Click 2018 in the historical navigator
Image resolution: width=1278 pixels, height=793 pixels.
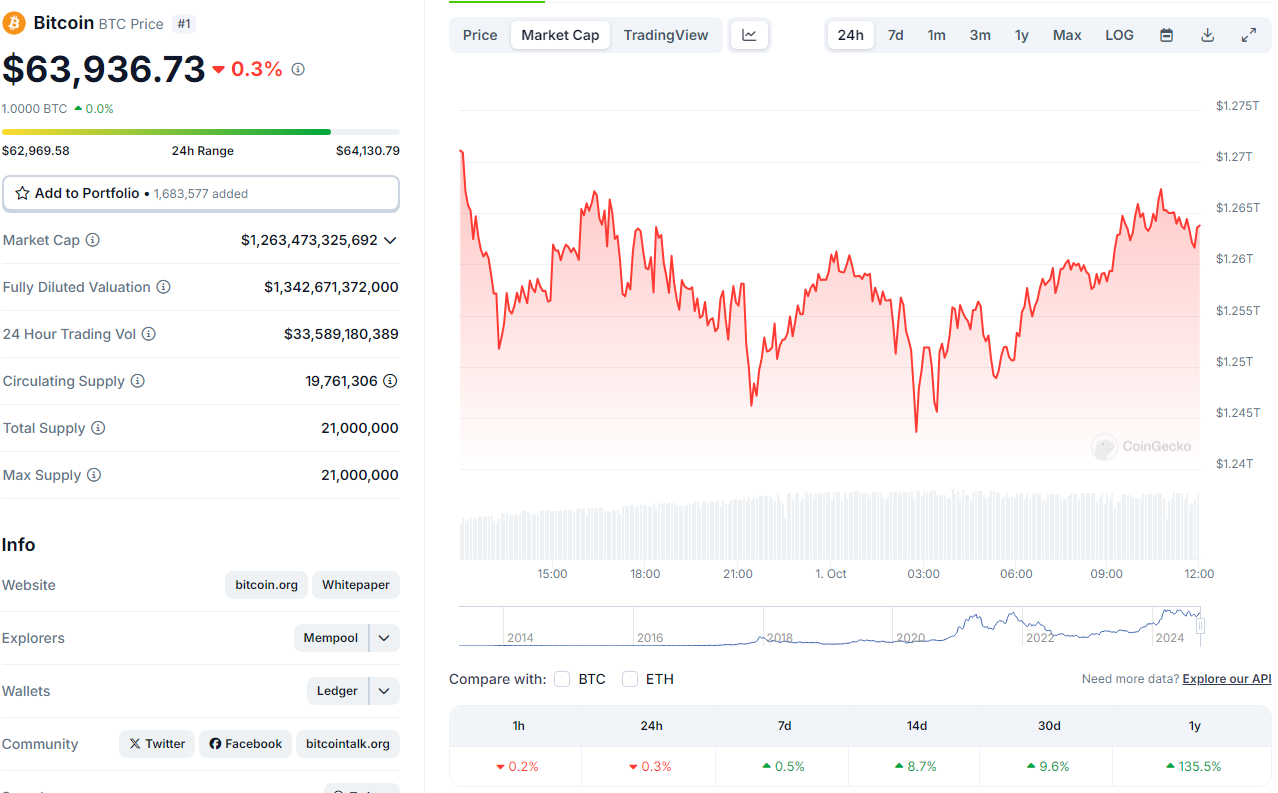click(x=779, y=637)
